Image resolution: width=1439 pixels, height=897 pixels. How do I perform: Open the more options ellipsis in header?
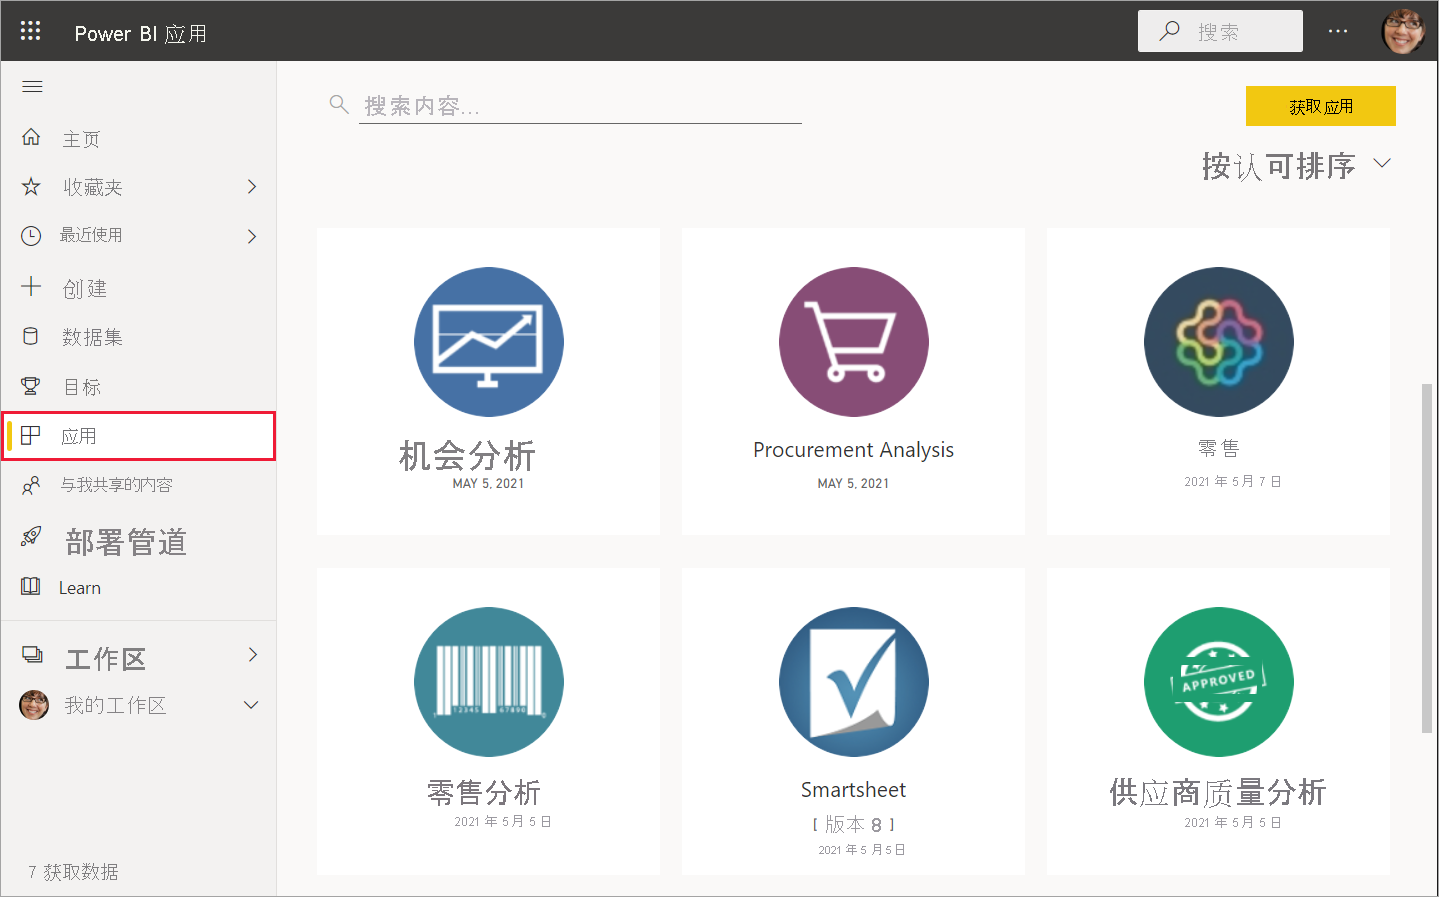1338,32
